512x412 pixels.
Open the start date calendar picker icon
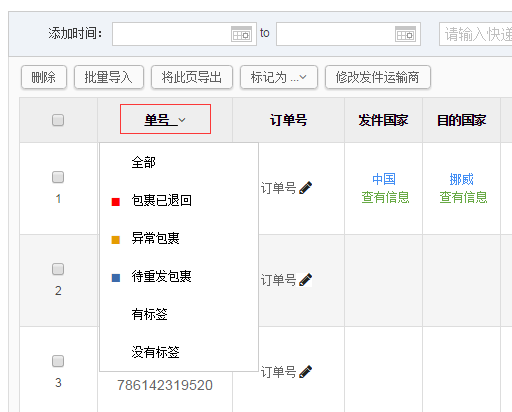[241, 34]
